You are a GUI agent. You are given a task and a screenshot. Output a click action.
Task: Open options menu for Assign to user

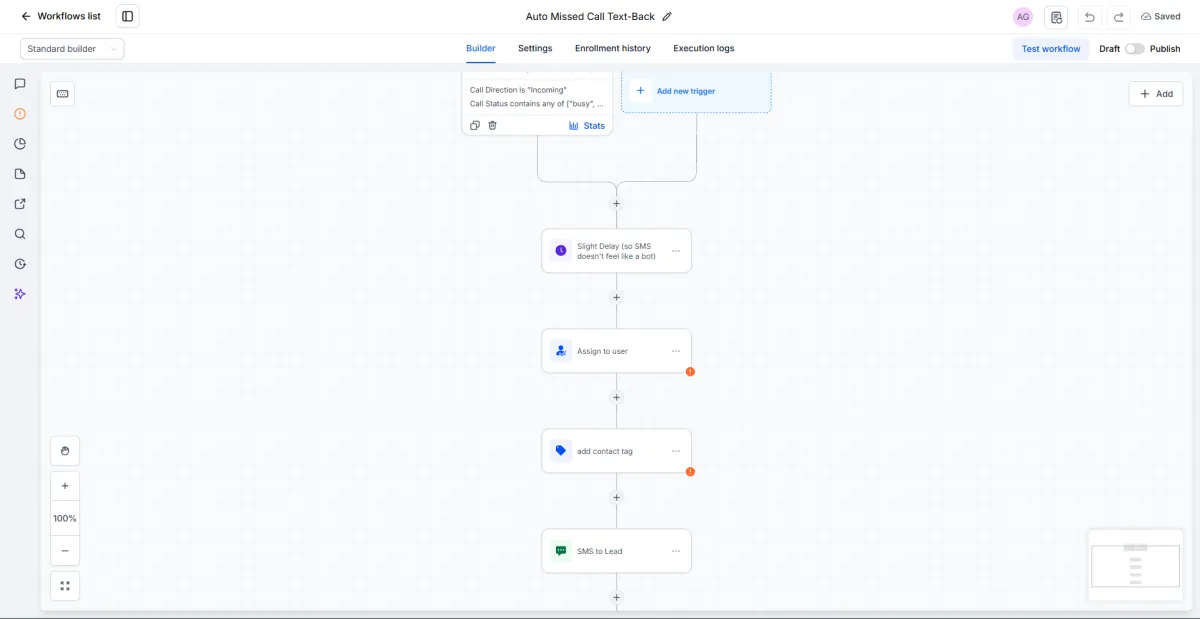[676, 351]
